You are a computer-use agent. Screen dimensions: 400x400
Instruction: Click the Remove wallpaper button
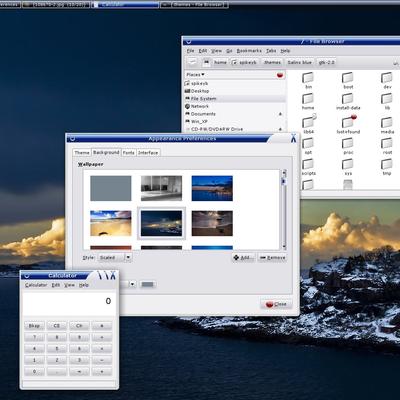(x=272, y=257)
